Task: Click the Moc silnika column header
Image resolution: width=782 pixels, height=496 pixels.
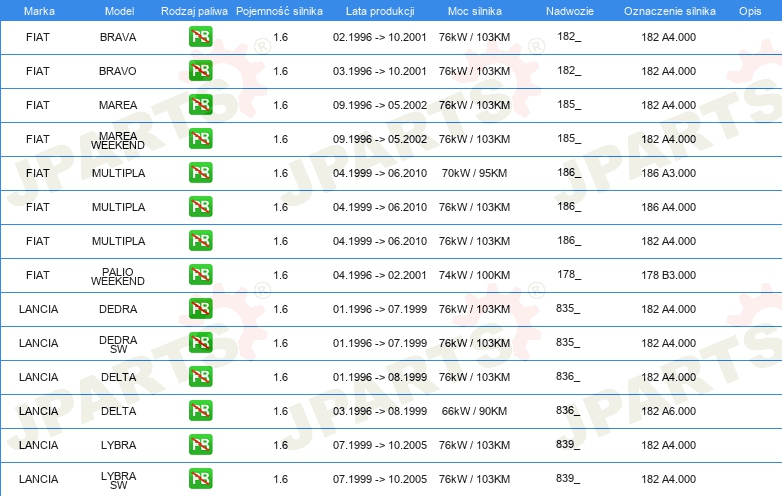Action: click(475, 11)
